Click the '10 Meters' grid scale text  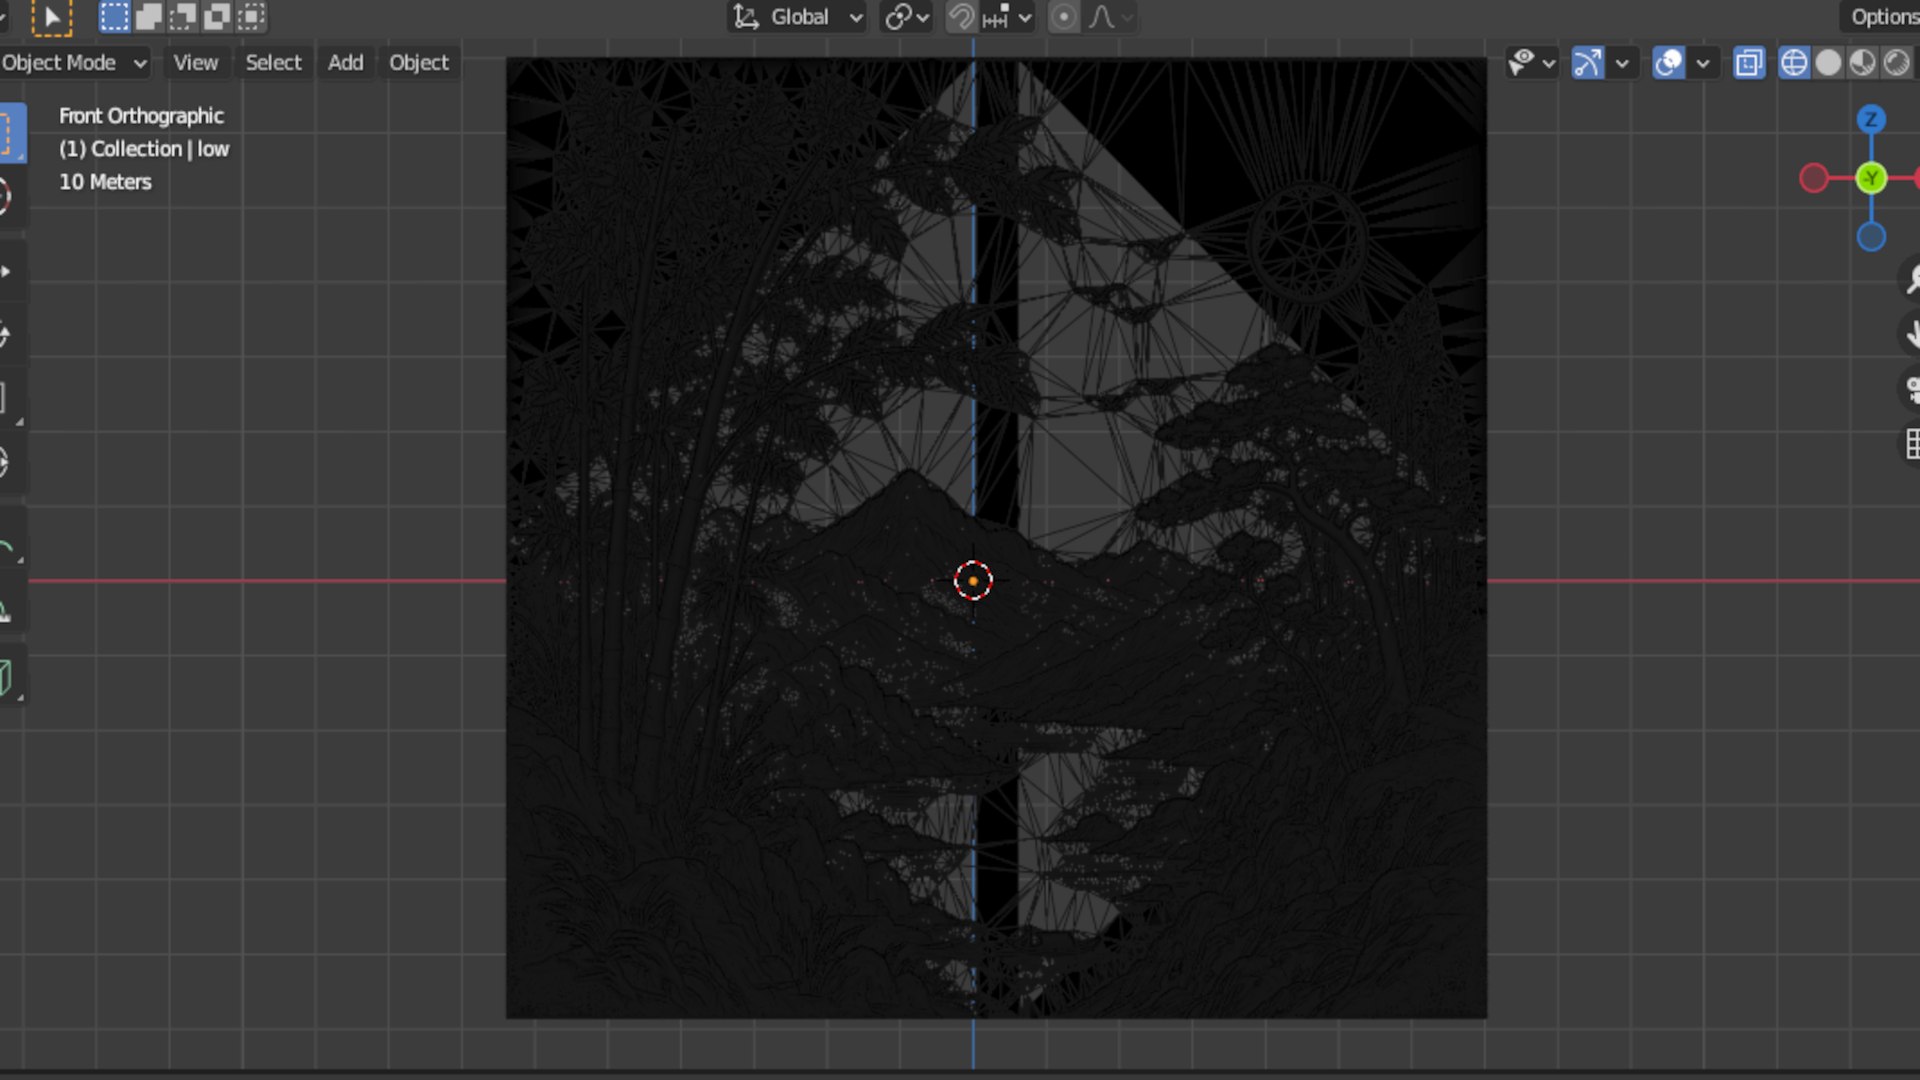pyautogui.click(x=105, y=181)
